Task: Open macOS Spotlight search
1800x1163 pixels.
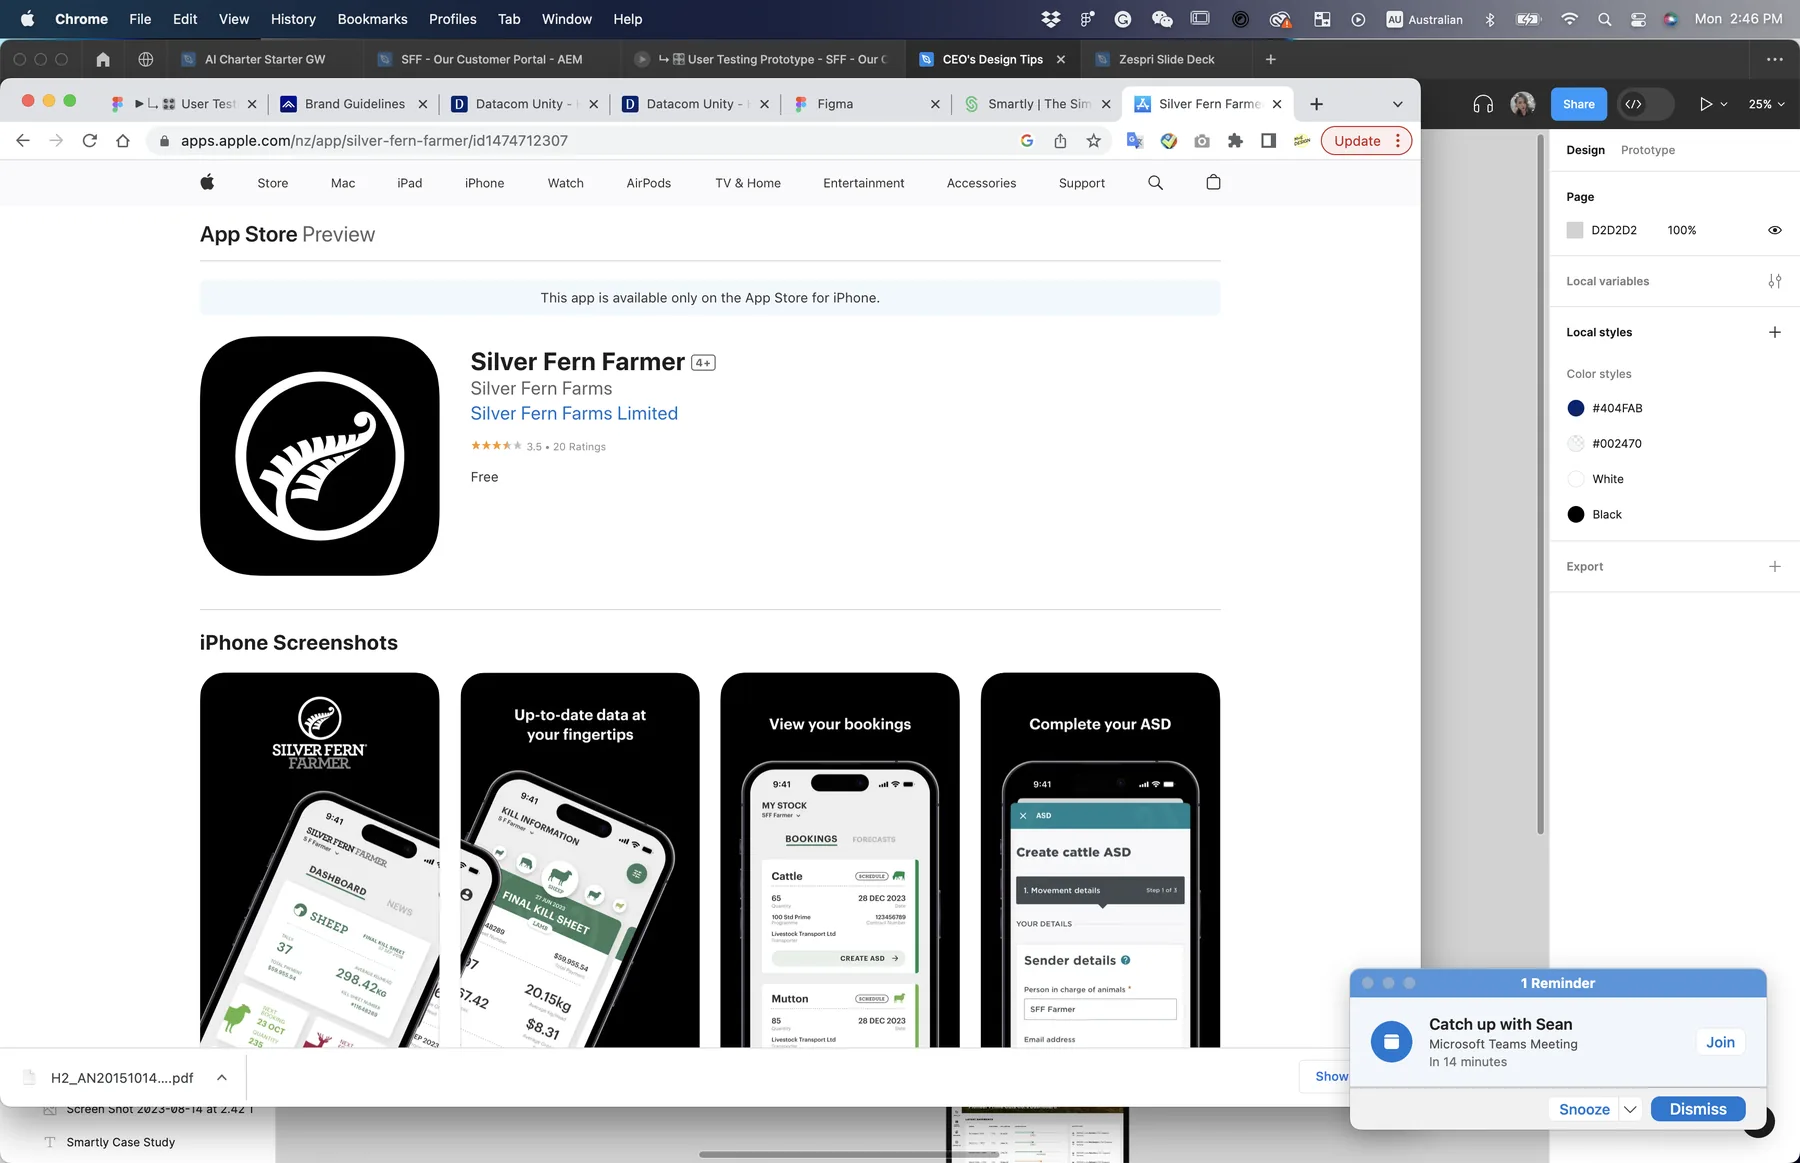Action: click(1604, 19)
